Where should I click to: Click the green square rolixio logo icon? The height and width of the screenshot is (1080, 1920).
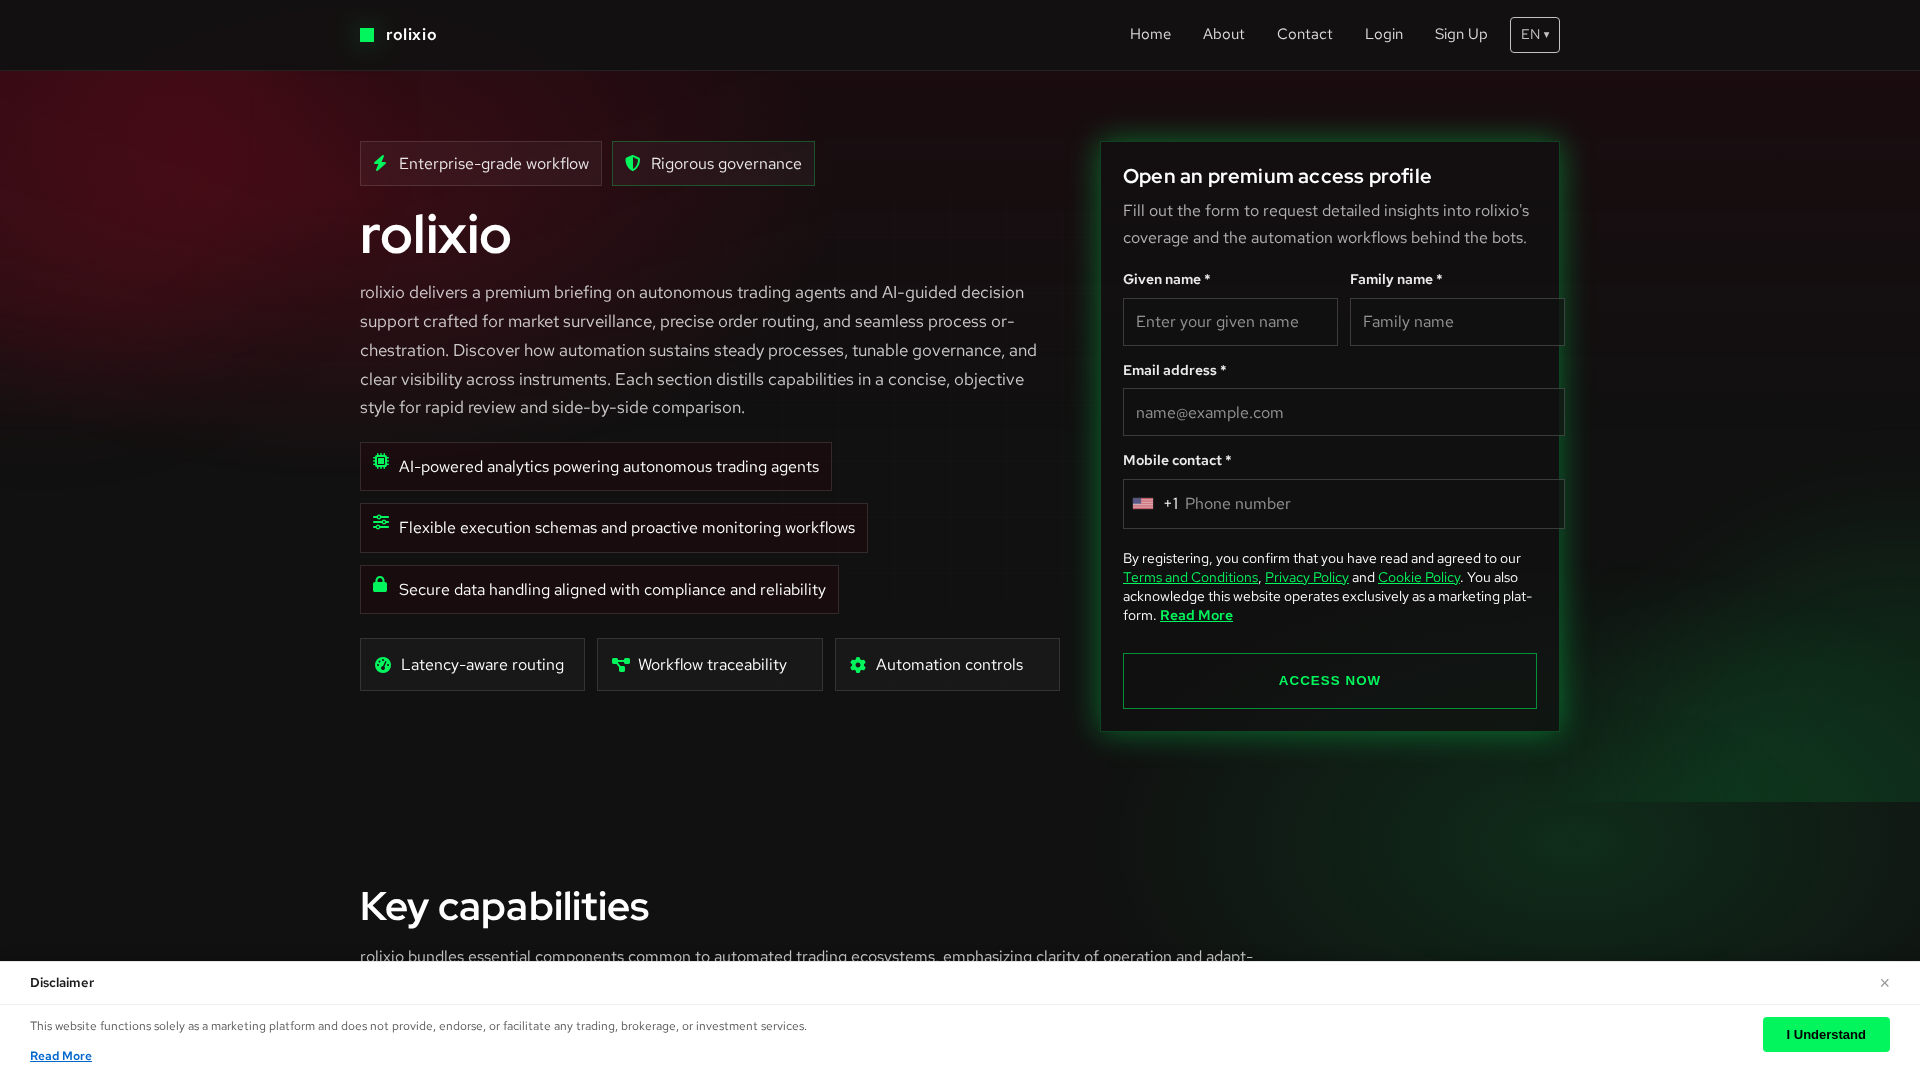(x=367, y=35)
